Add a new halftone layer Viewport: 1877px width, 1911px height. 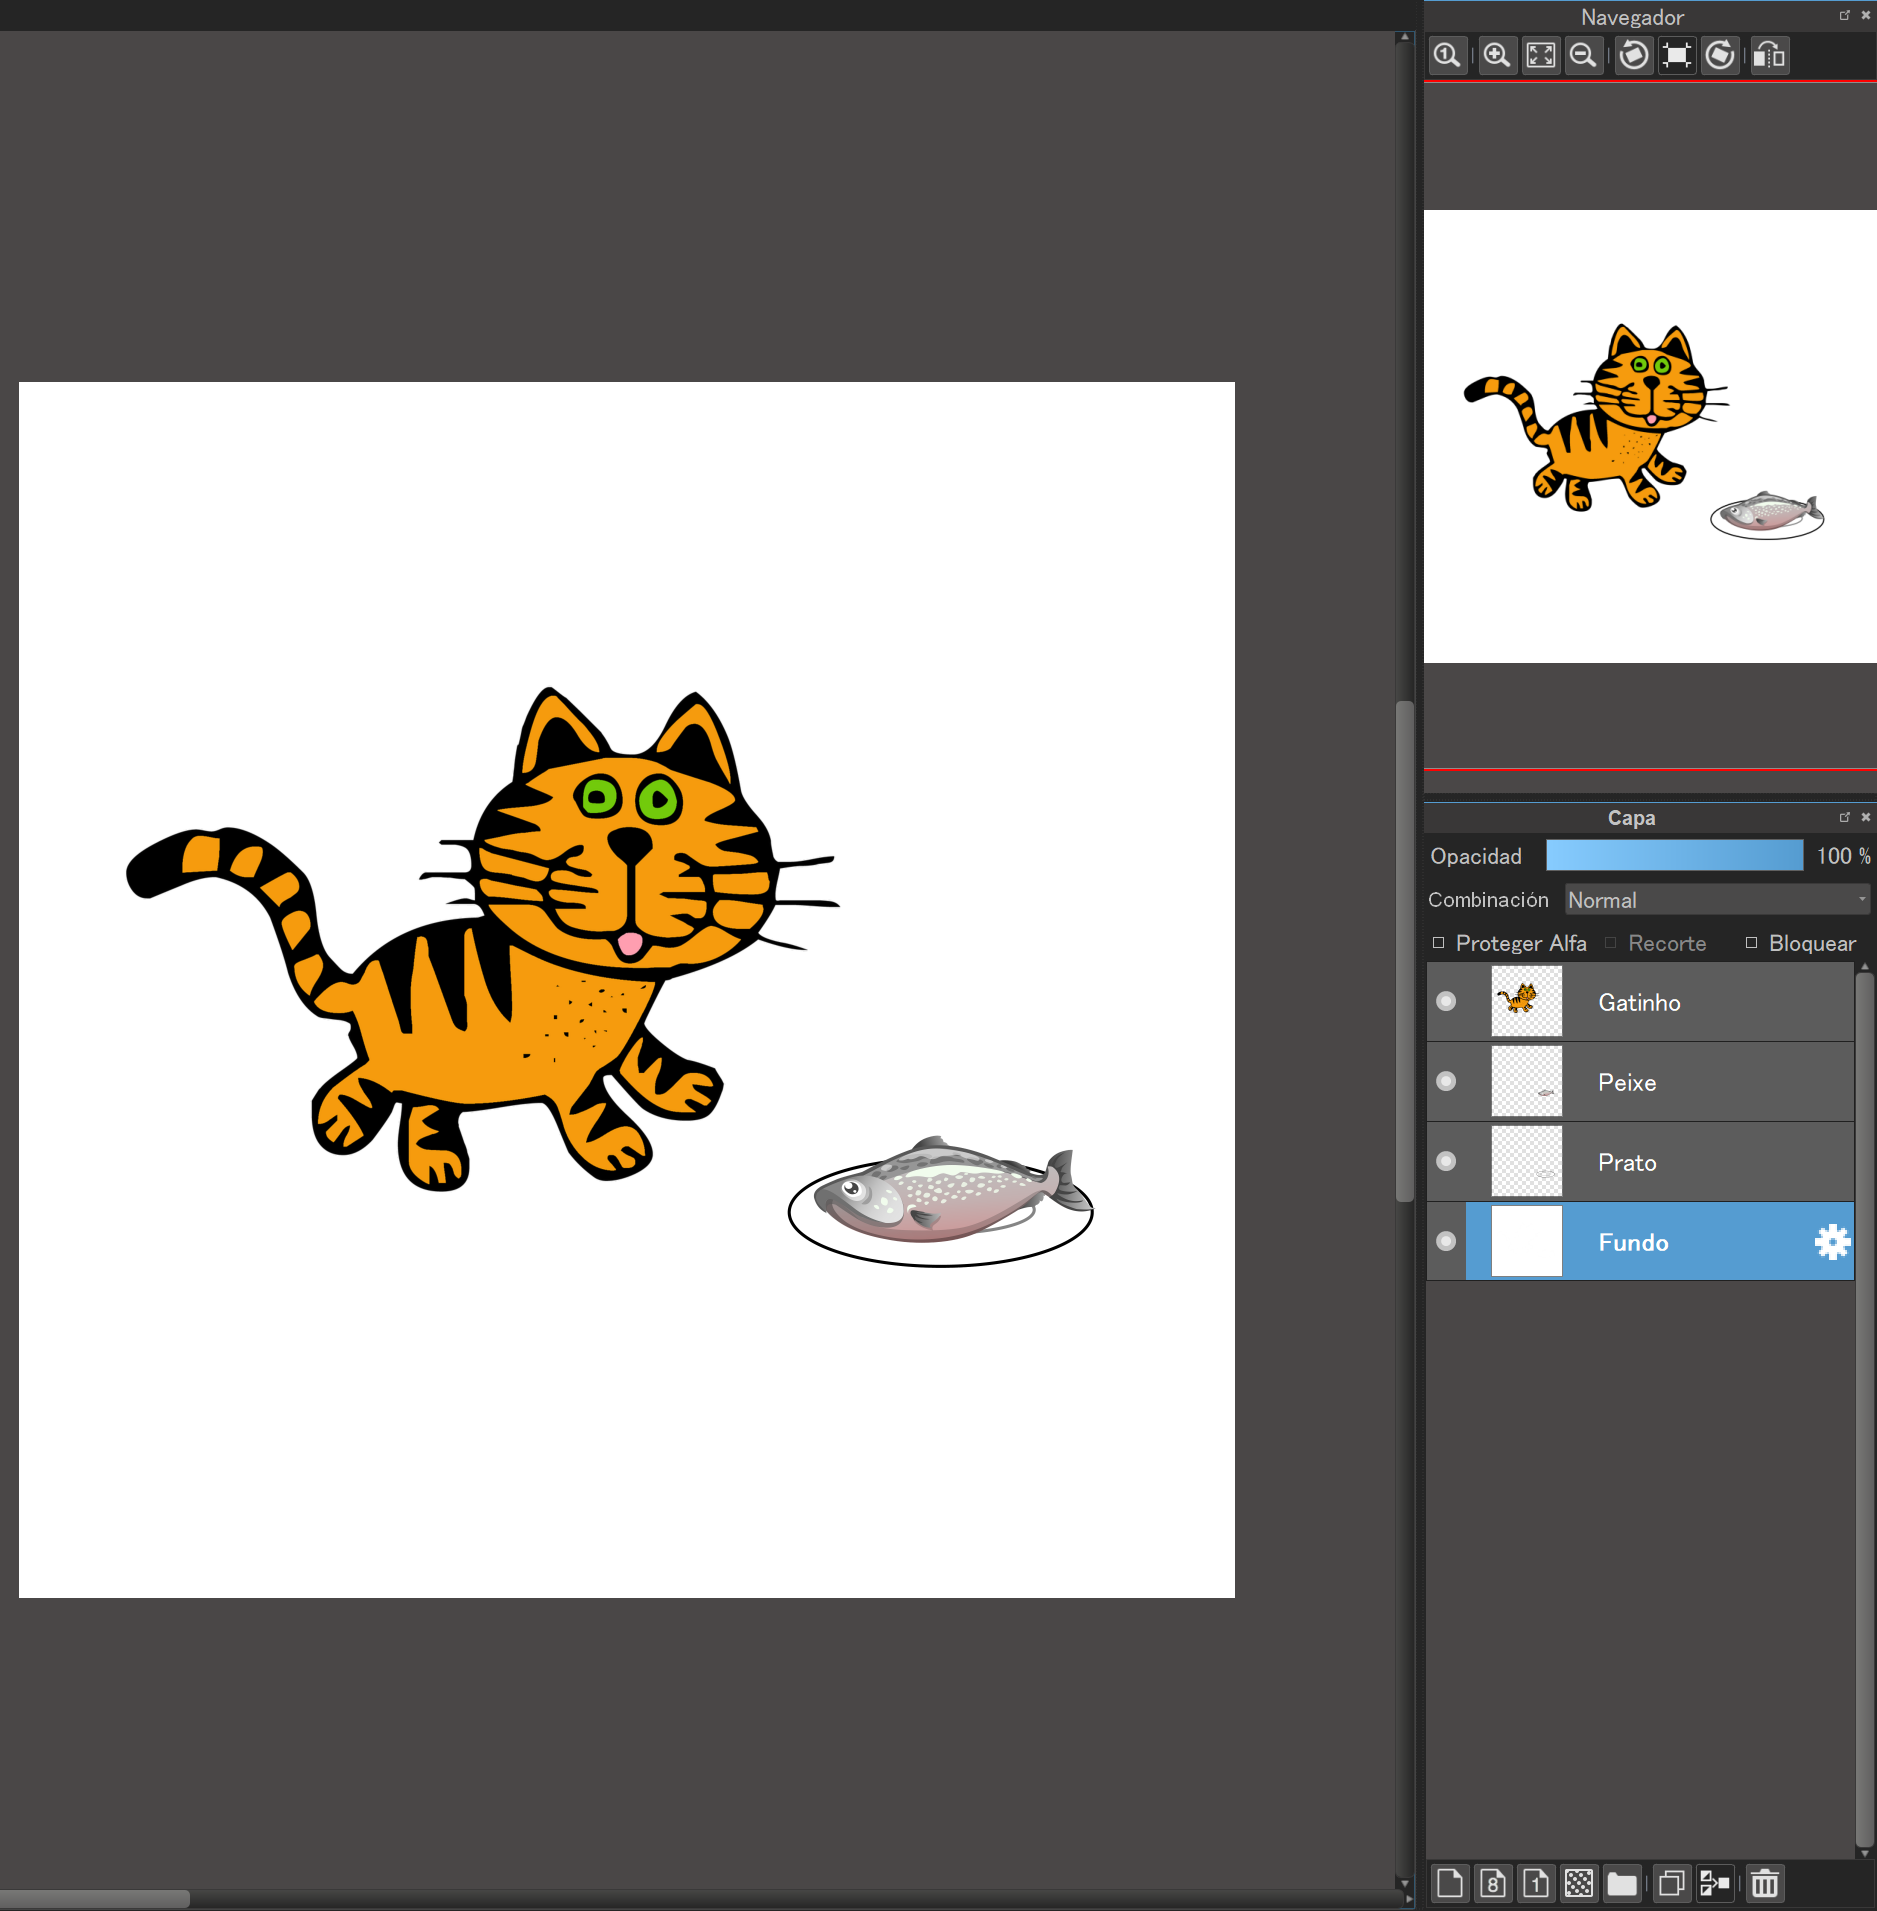(1579, 1884)
